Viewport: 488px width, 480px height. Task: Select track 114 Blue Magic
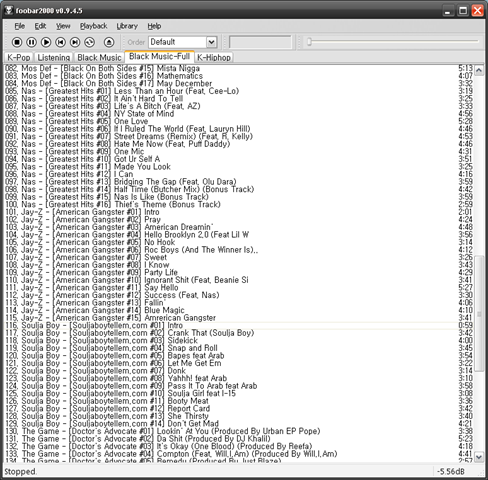pos(239,310)
